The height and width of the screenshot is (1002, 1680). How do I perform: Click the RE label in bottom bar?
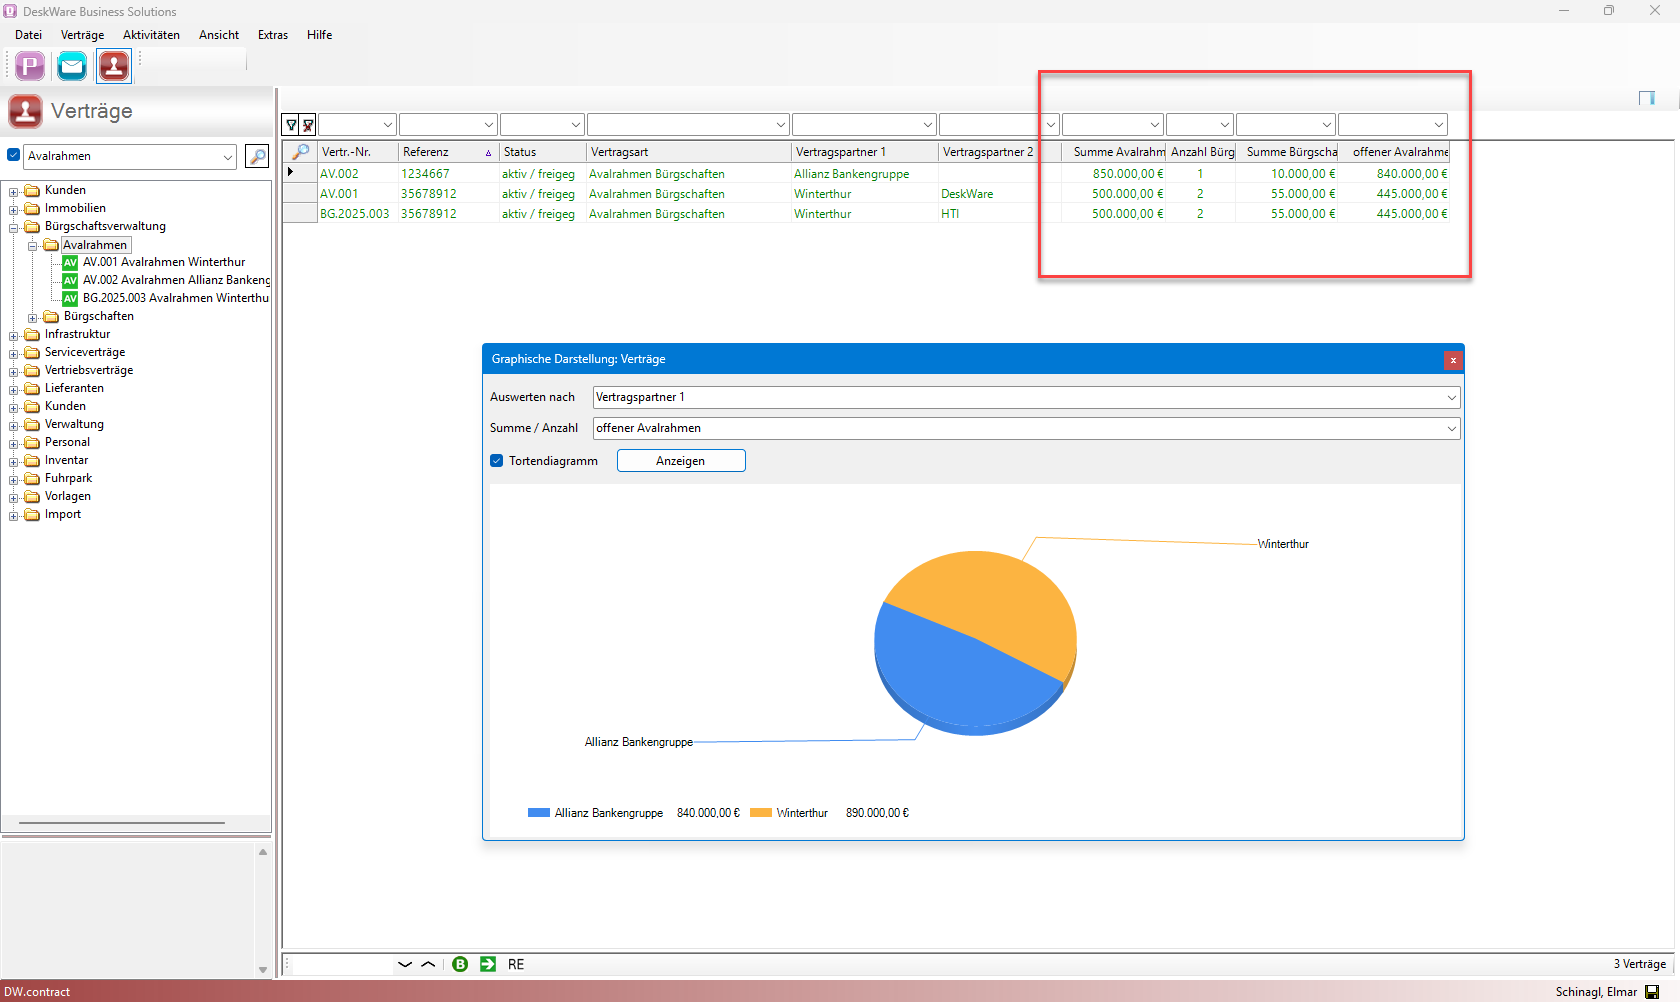516,964
